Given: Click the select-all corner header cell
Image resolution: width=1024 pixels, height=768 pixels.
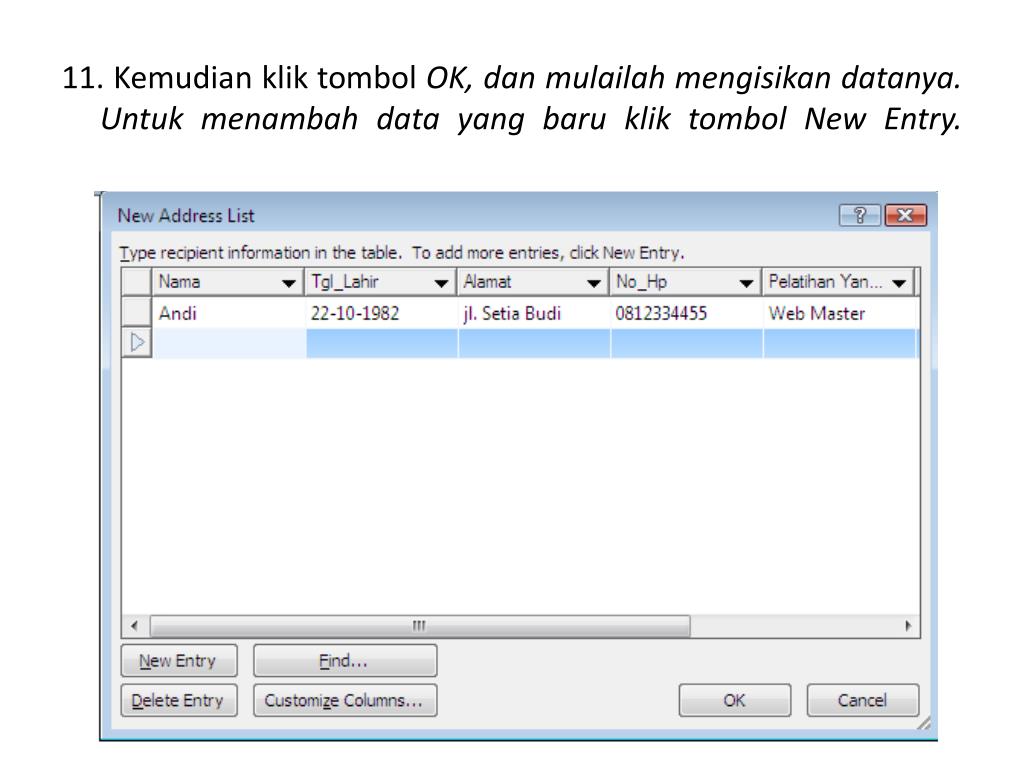Looking at the screenshot, I should coord(136,282).
